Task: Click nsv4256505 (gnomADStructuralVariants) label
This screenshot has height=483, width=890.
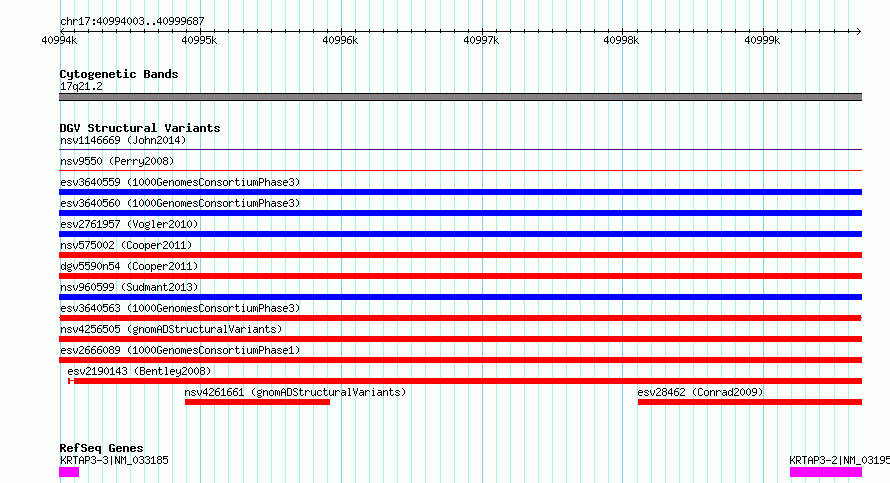Action: [171, 329]
